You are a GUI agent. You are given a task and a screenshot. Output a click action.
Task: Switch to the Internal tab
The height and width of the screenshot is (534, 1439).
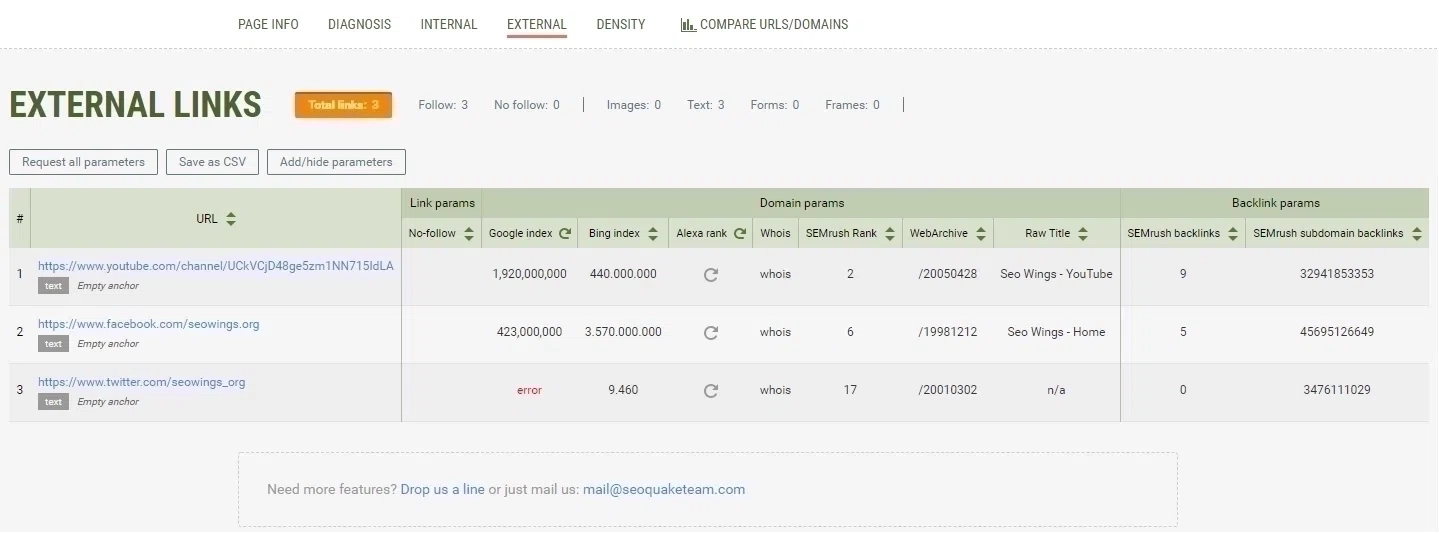click(449, 25)
